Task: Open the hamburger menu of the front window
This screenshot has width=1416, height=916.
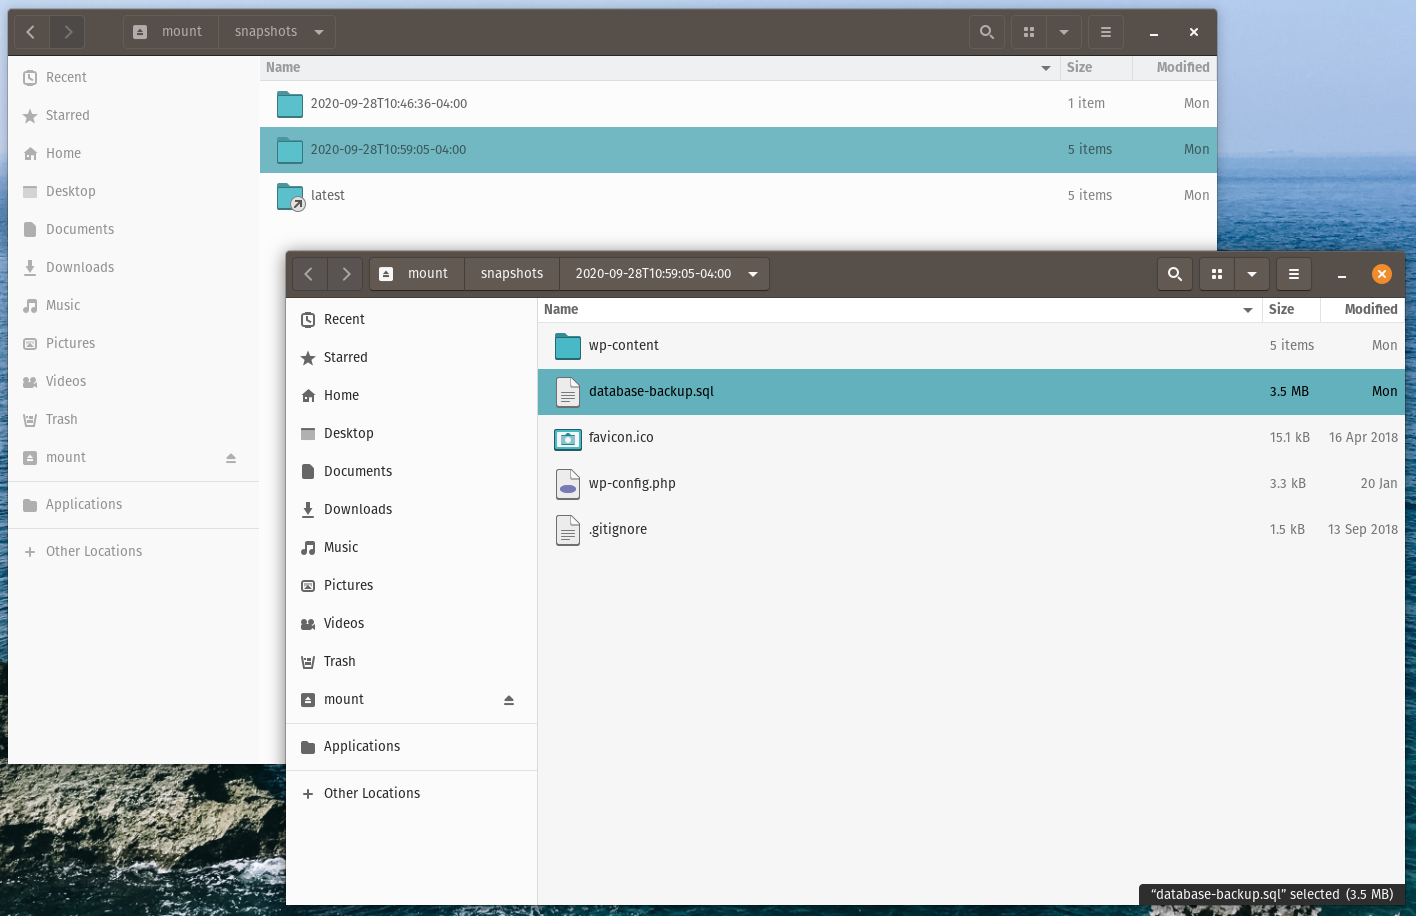Action: click(x=1293, y=273)
